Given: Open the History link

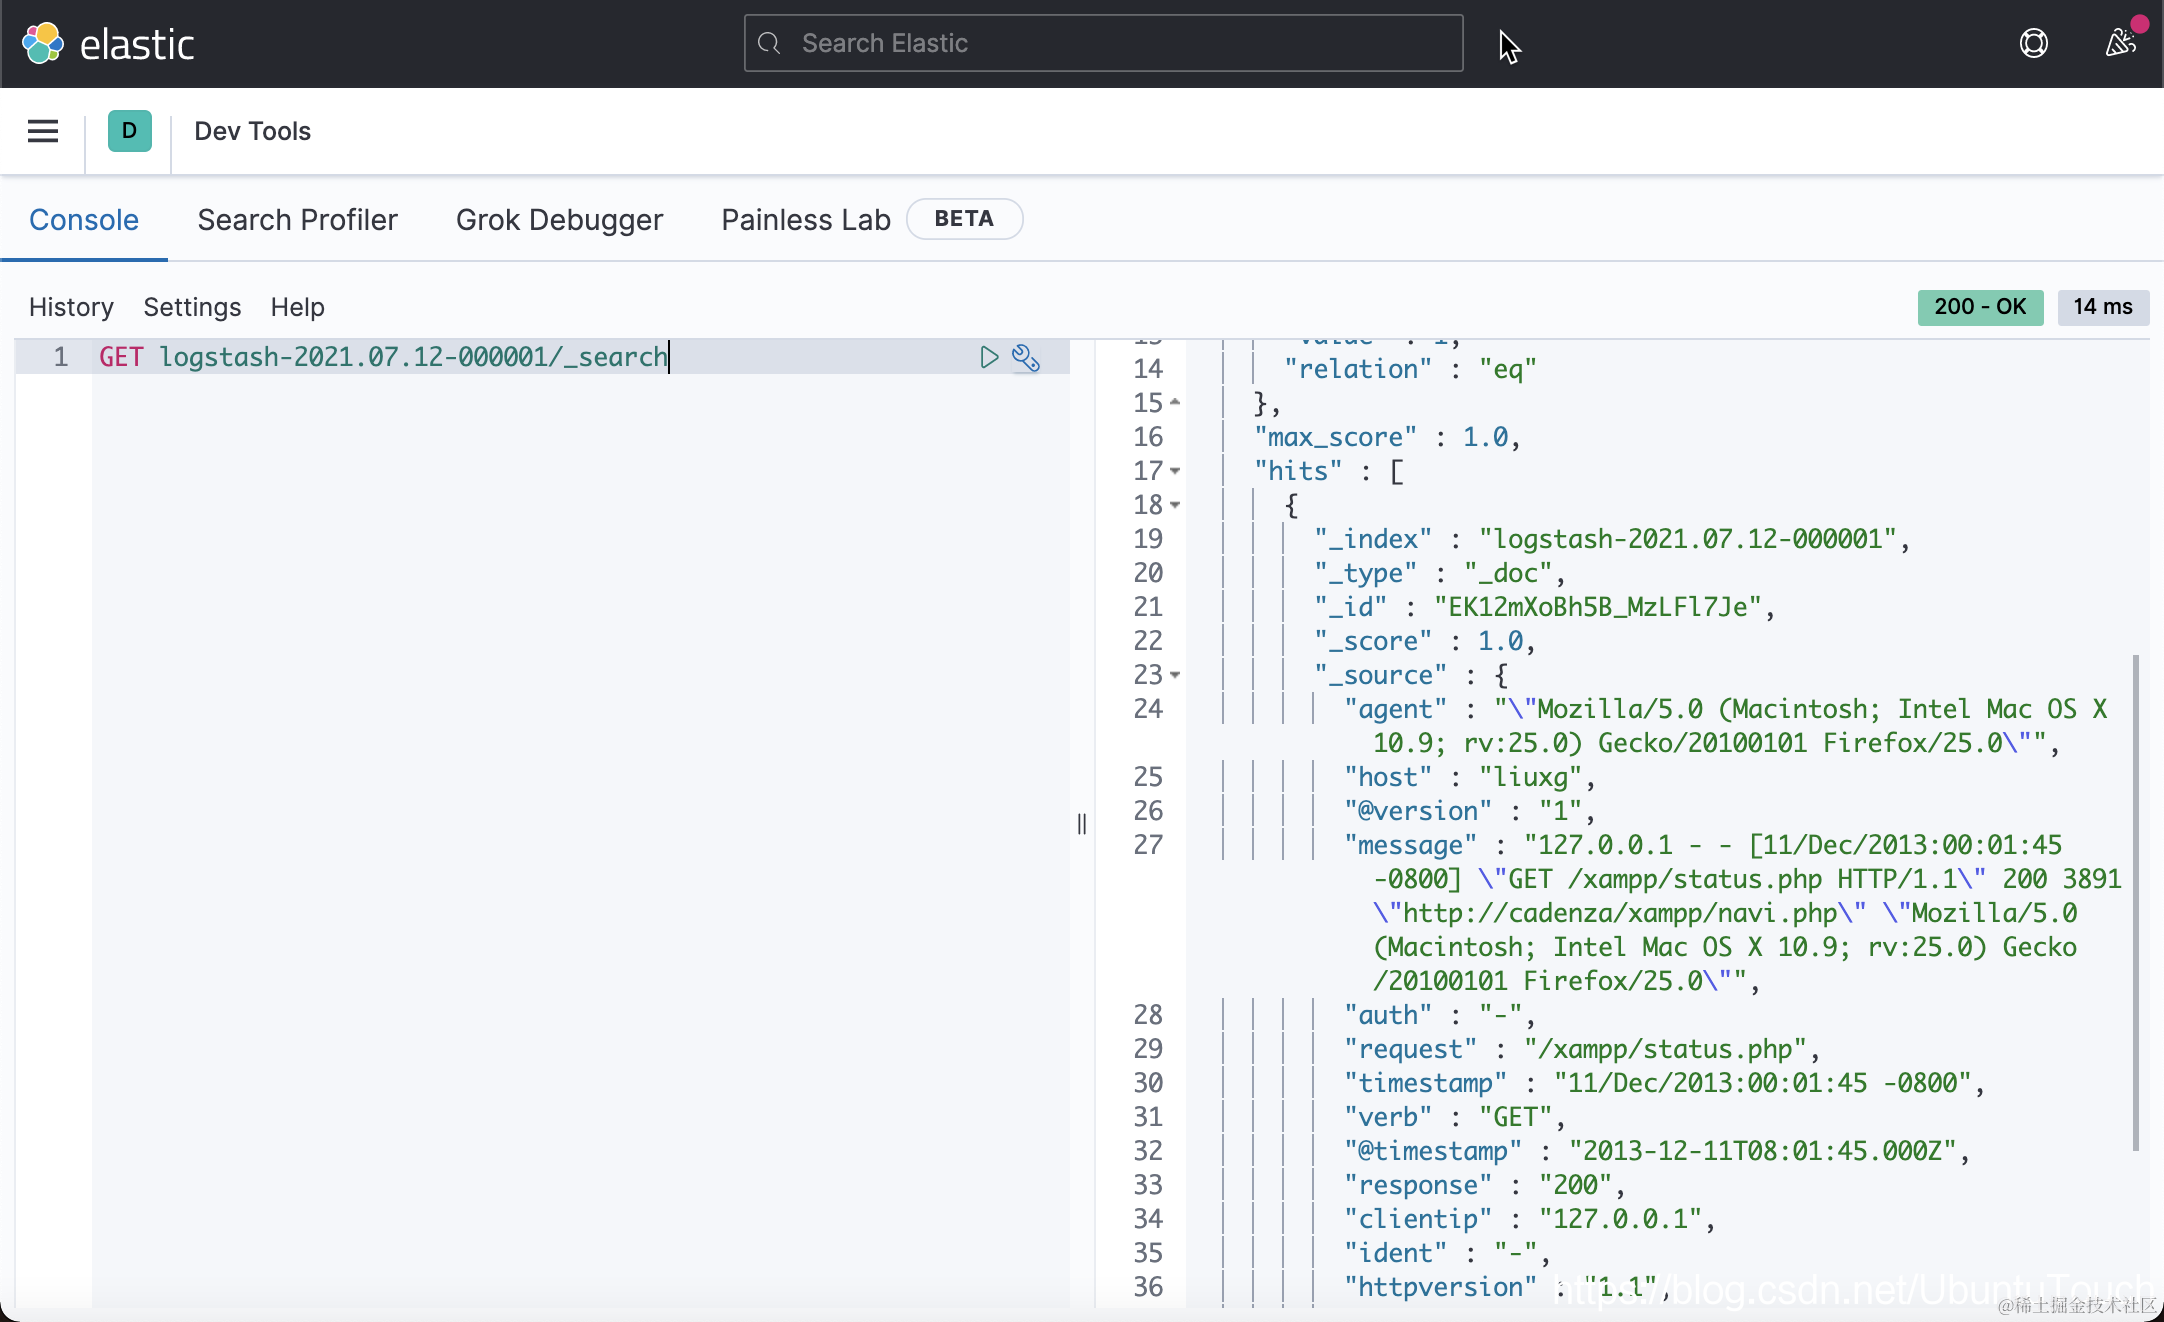Looking at the screenshot, I should click(71, 307).
